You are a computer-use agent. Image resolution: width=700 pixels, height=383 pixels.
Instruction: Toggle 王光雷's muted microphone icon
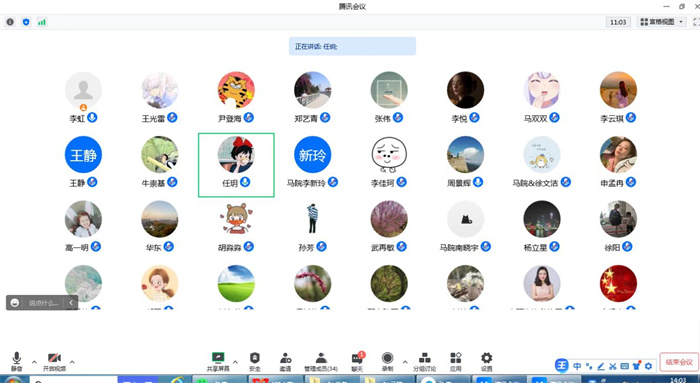pyautogui.click(x=172, y=117)
